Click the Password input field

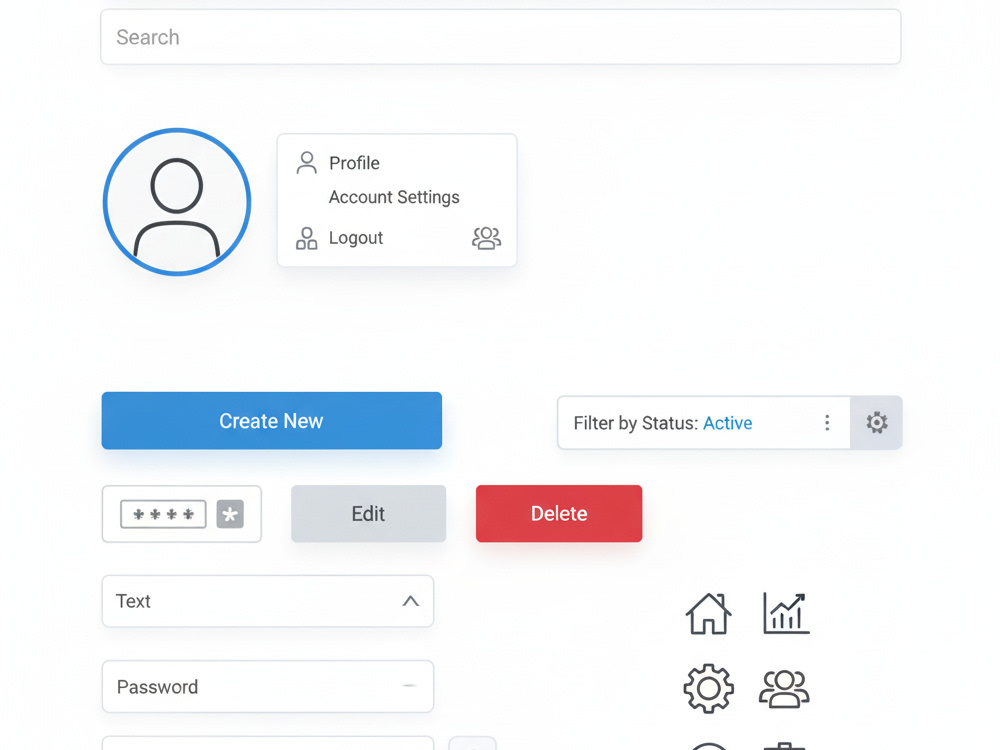coord(268,687)
